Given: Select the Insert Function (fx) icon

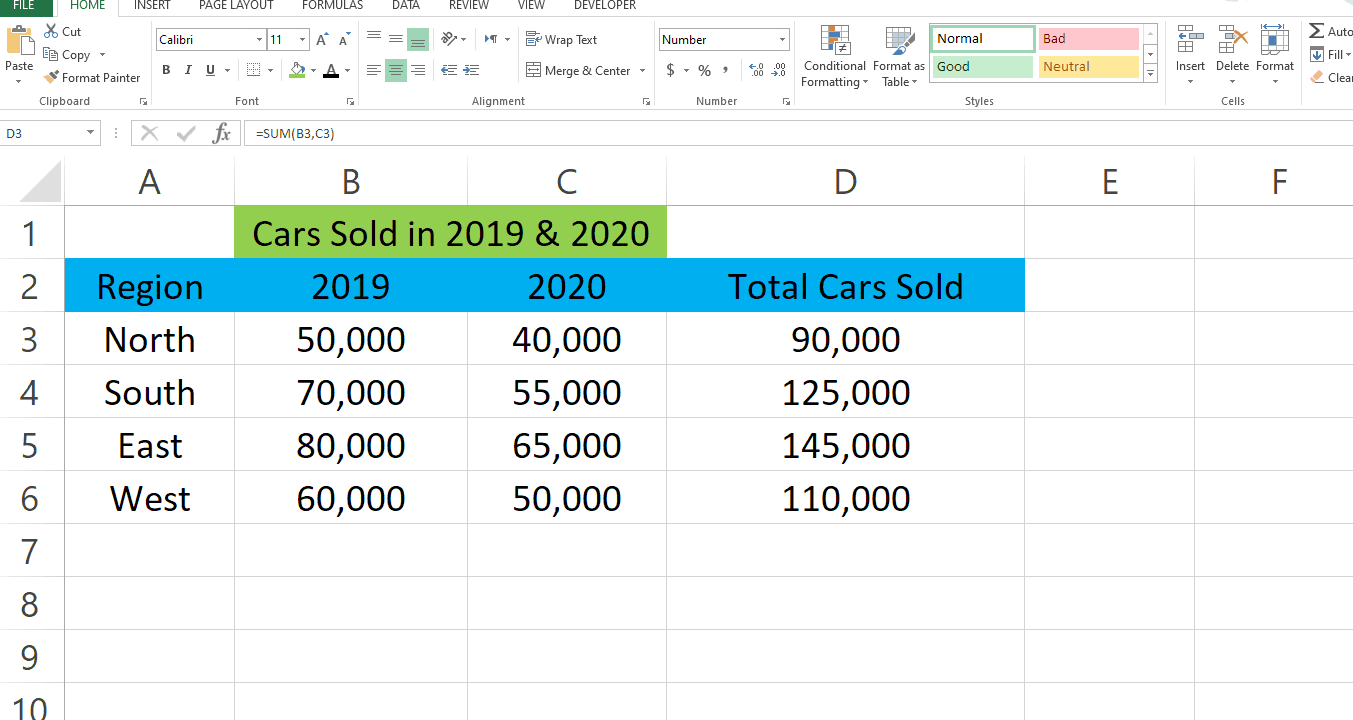Looking at the screenshot, I should (222, 132).
